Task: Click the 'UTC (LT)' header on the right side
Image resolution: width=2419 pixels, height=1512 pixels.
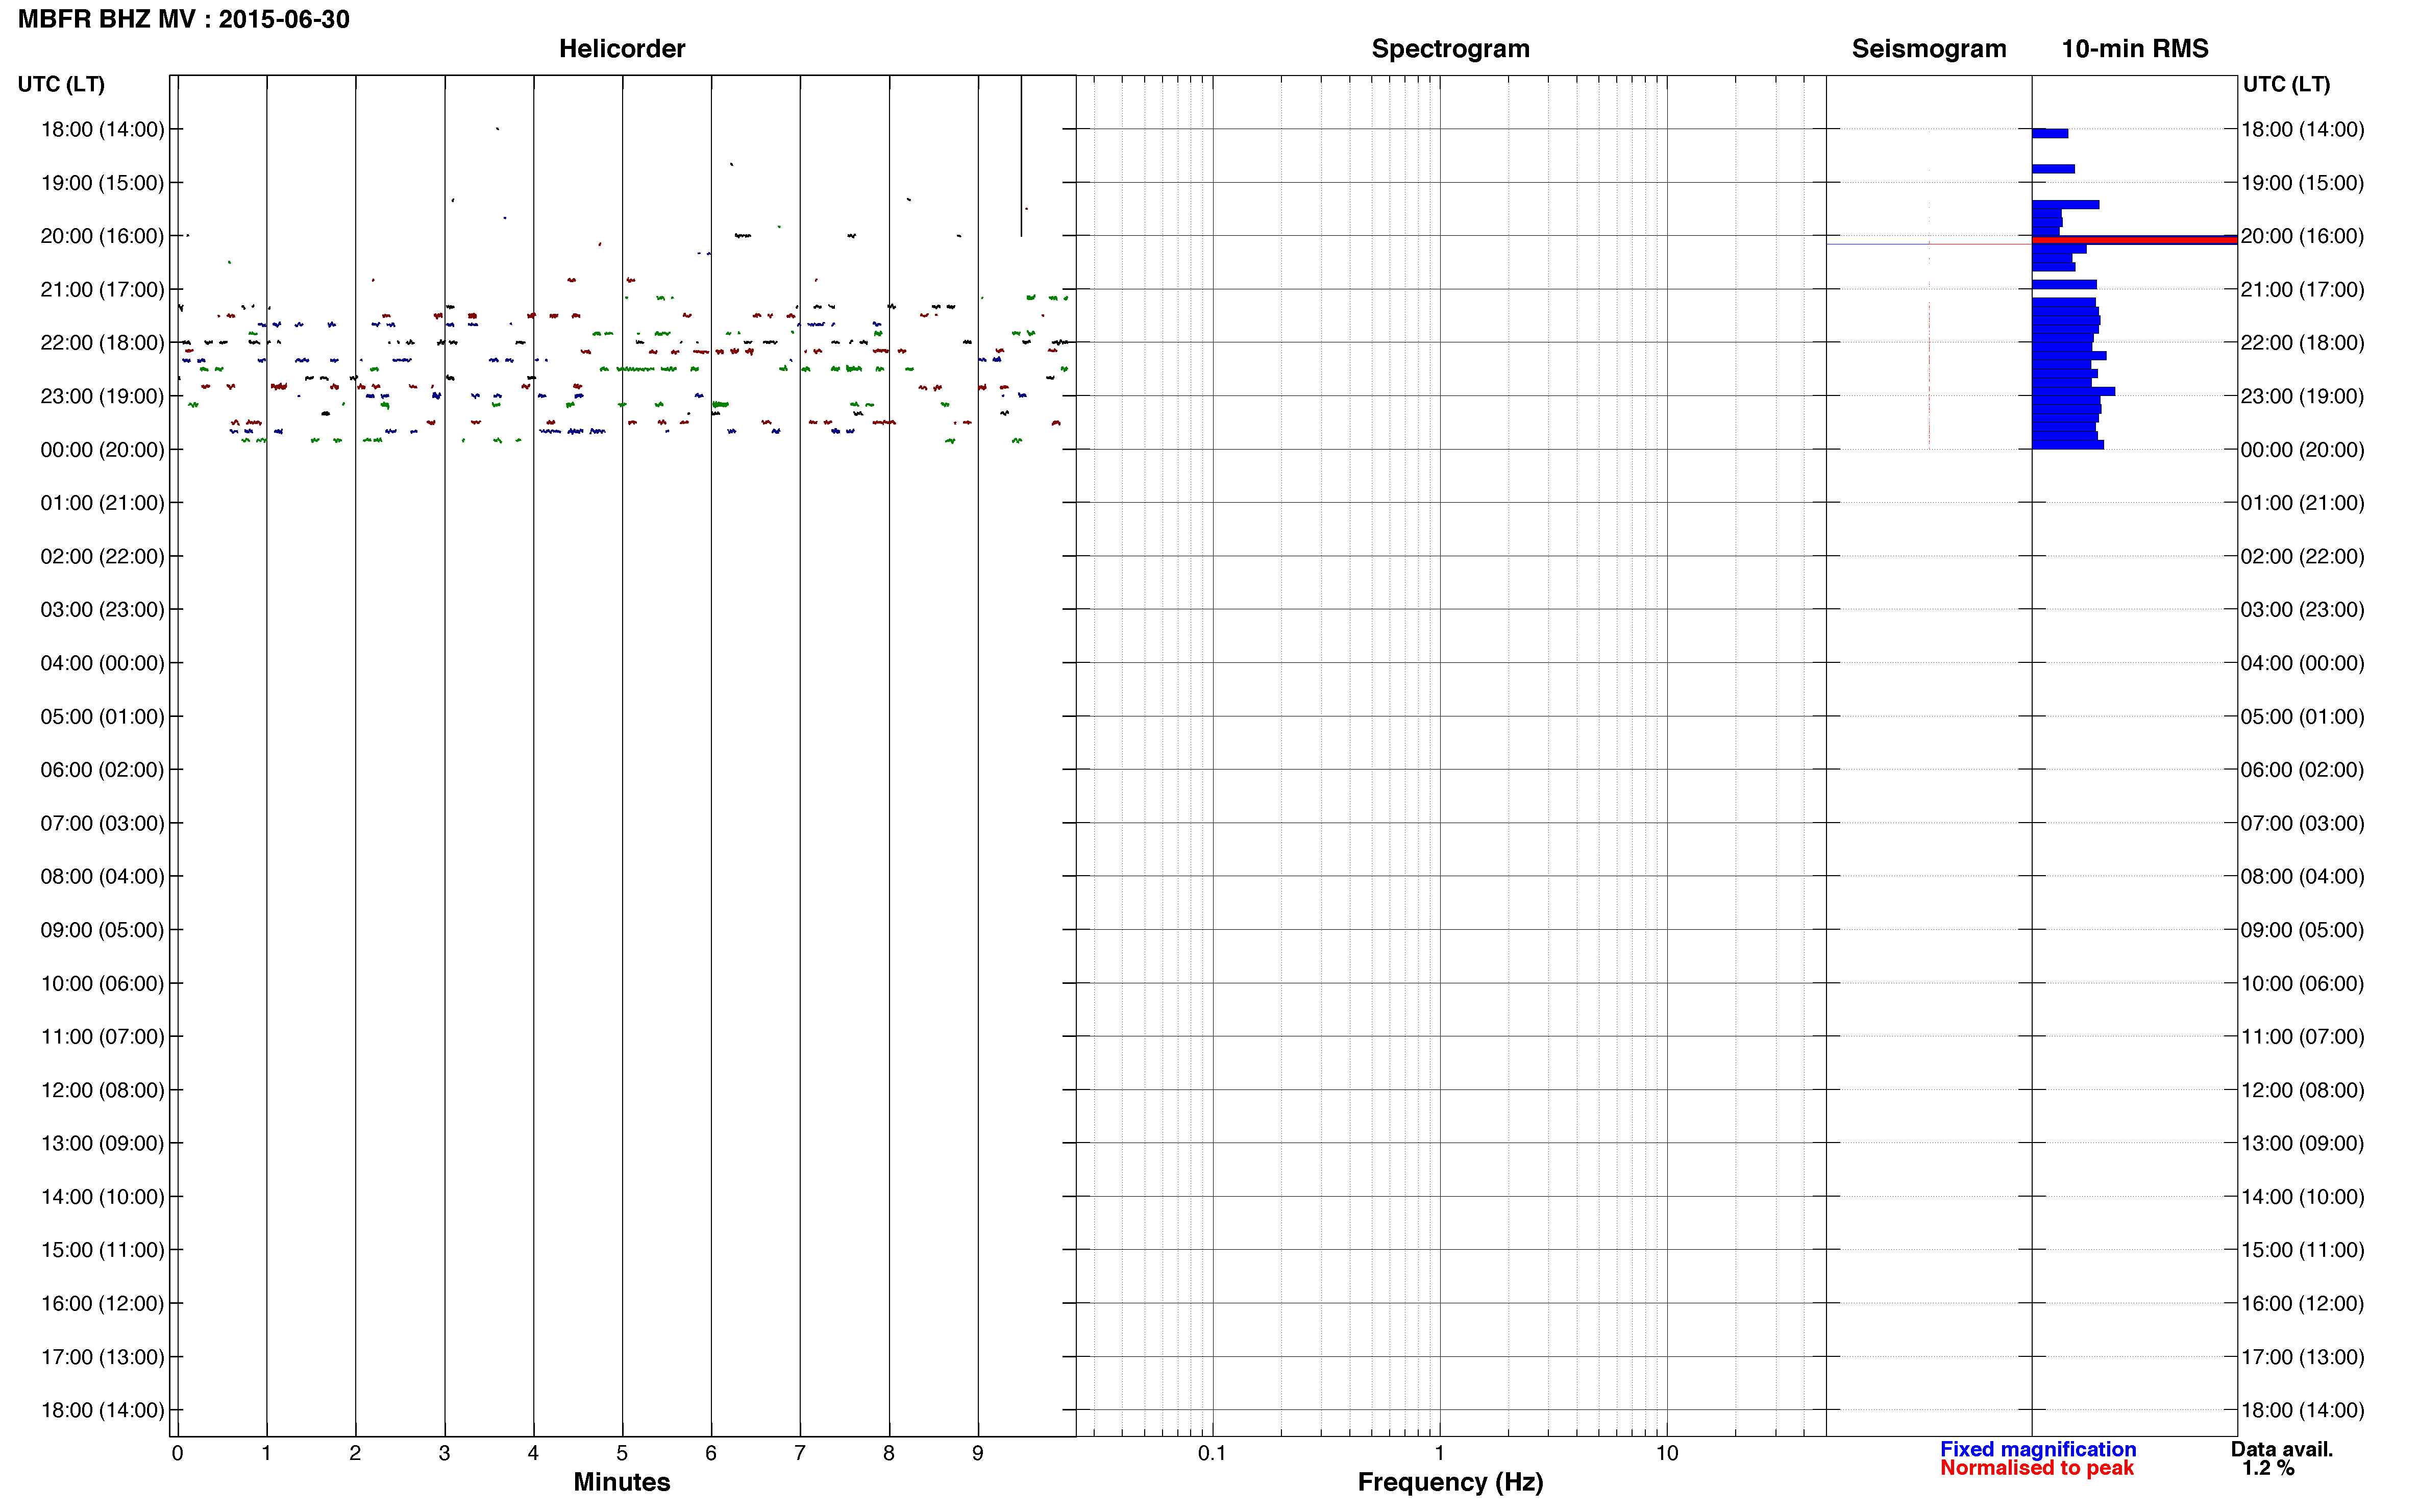Action: [x=2286, y=84]
